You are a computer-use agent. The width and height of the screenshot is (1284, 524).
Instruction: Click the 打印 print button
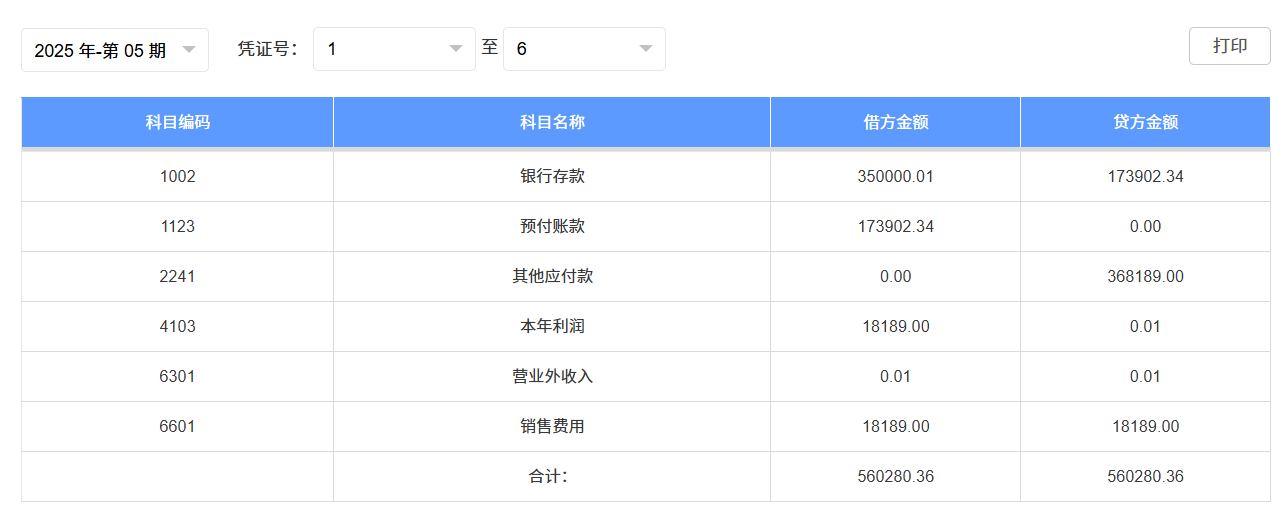tap(1230, 46)
